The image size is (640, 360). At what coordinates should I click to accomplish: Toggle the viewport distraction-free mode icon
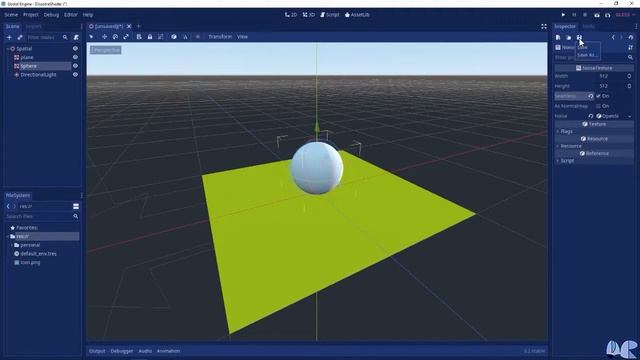click(544, 27)
